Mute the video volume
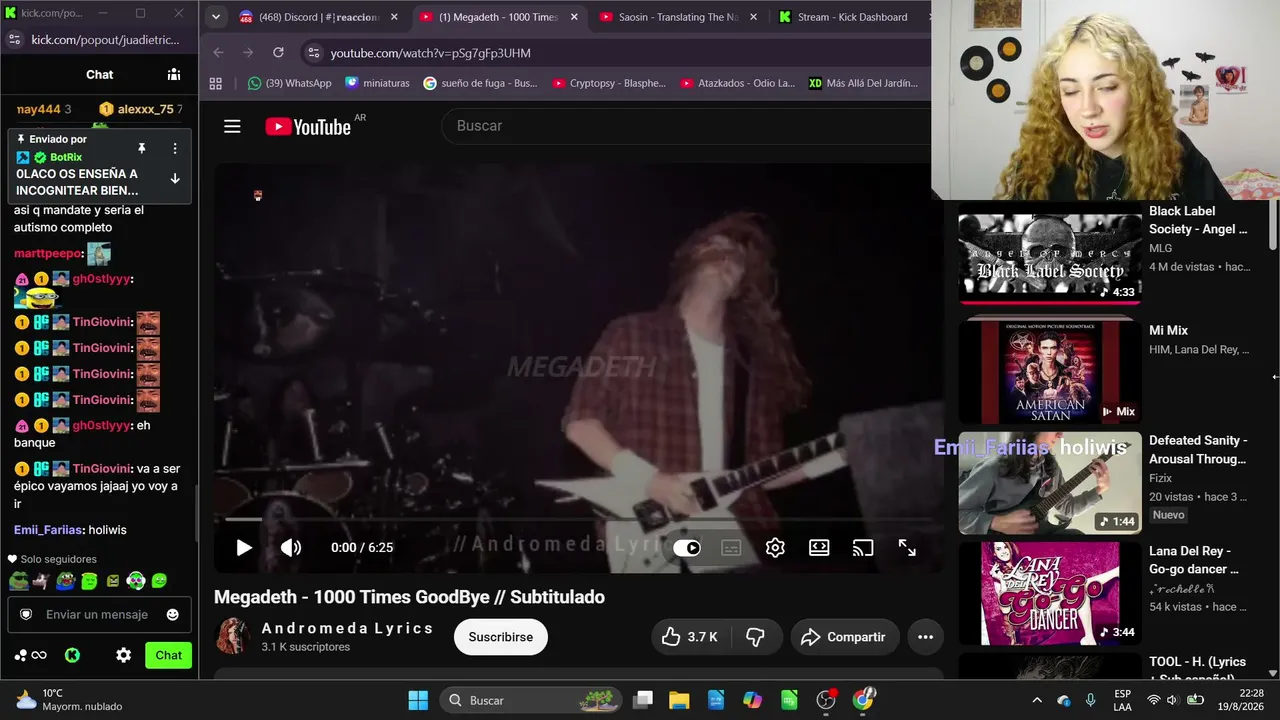This screenshot has height=720, width=1280. point(291,548)
